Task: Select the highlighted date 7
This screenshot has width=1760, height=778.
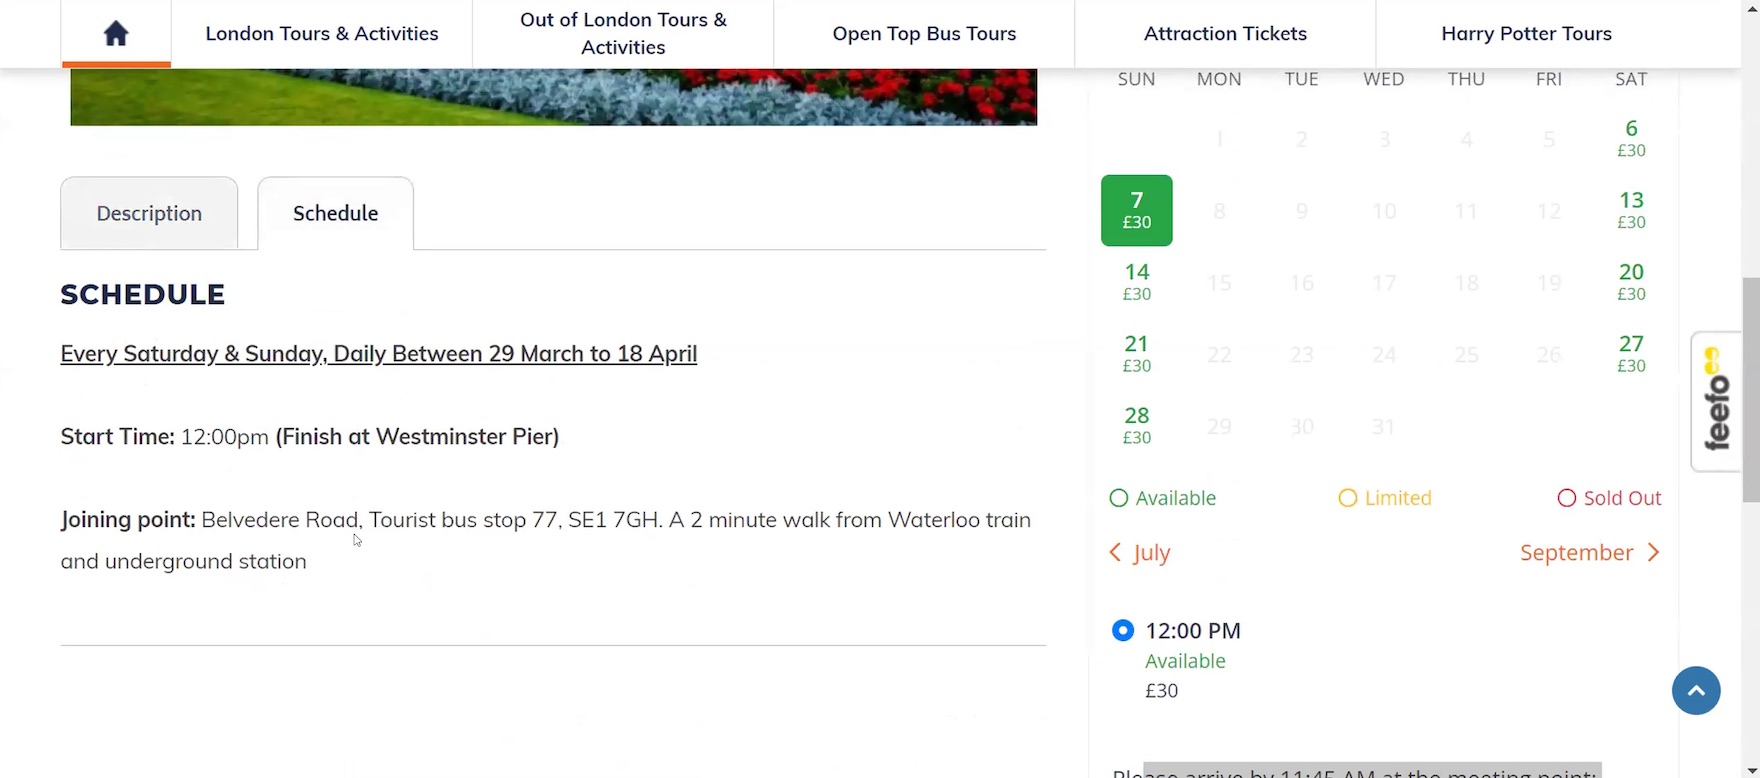Action: coord(1137,210)
